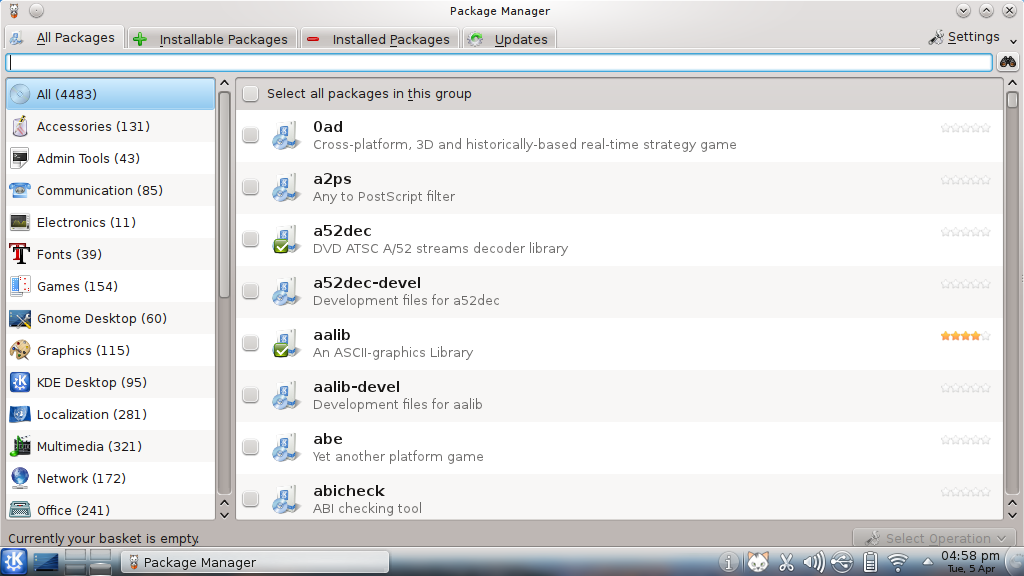Open the Settings dropdown
The height and width of the screenshot is (576, 1024).
point(972,37)
